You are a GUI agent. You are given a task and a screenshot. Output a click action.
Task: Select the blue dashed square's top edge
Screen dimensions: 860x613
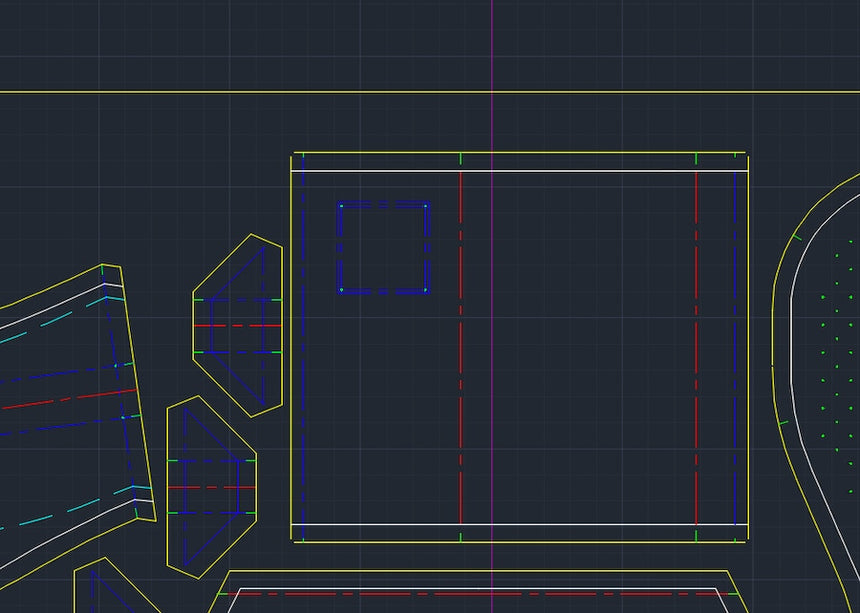(x=384, y=205)
